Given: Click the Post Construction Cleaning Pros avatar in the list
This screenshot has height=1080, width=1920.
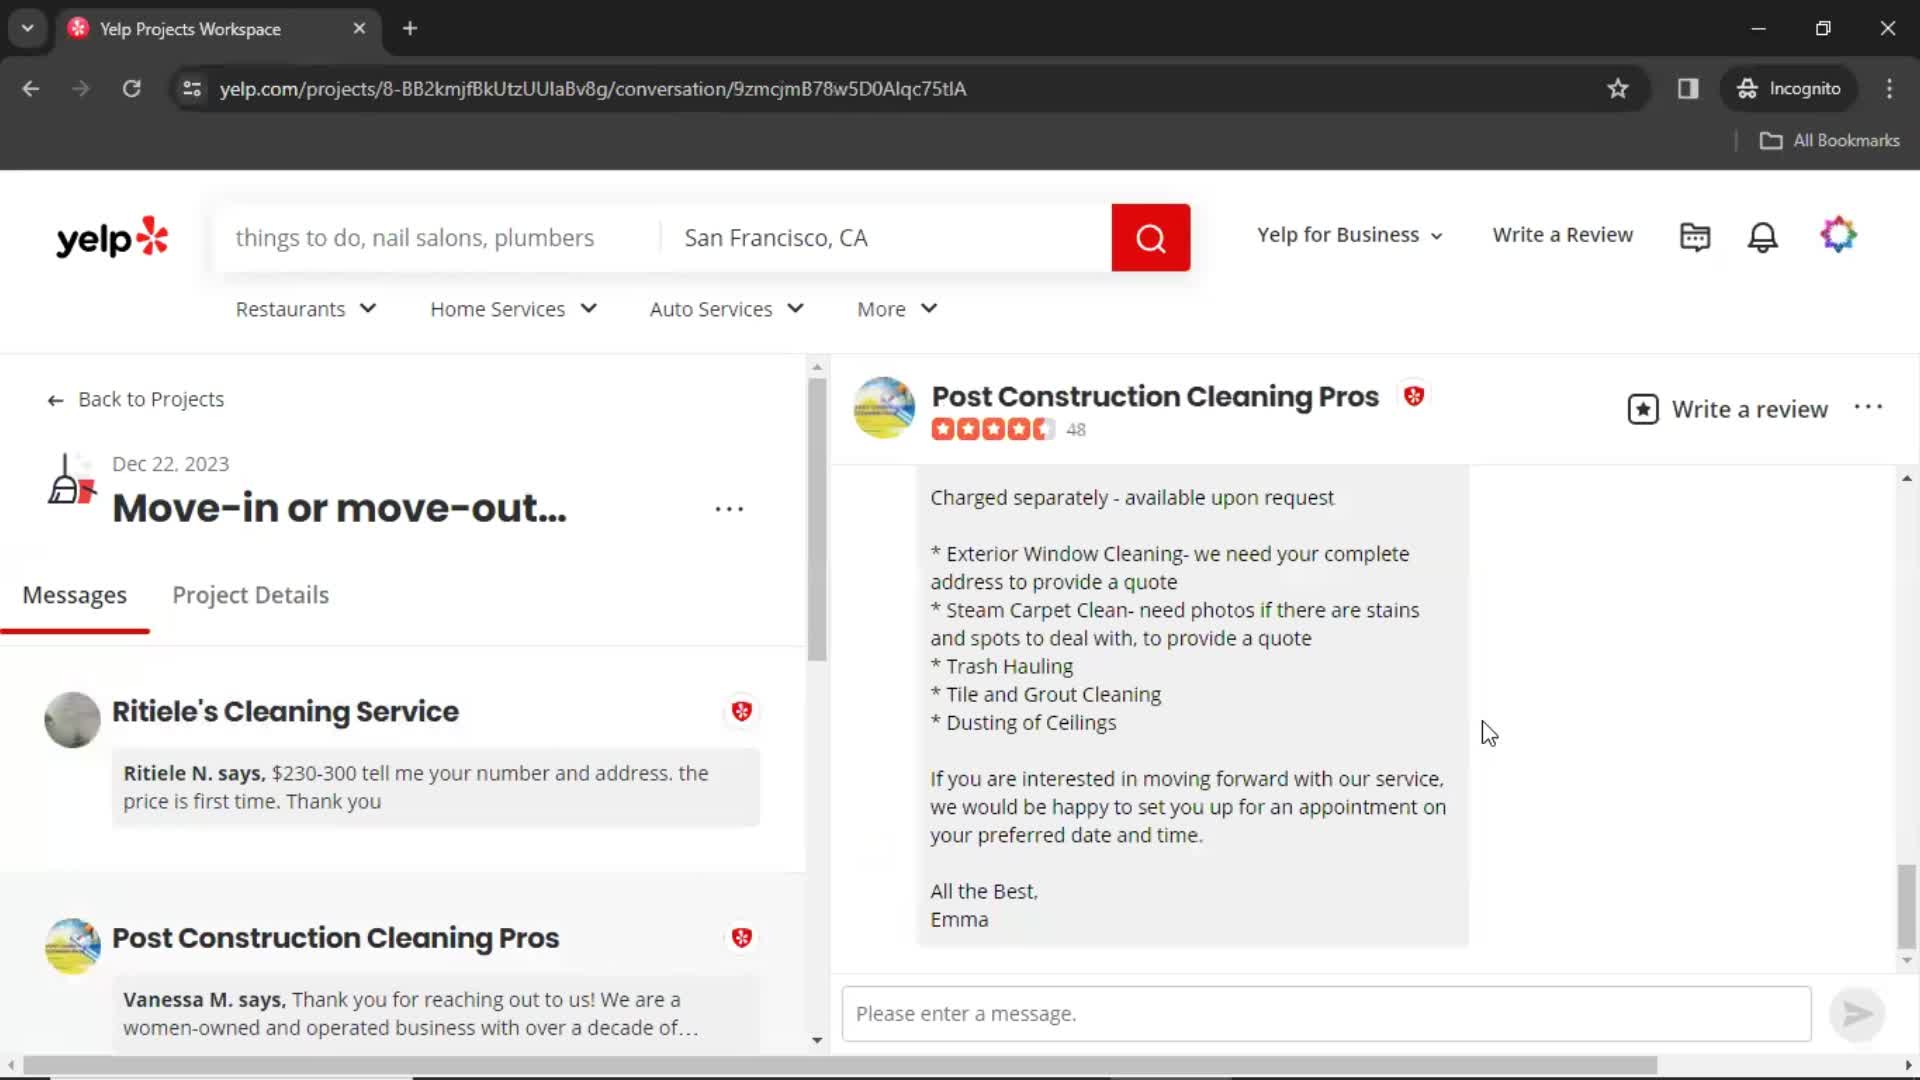Looking at the screenshot, I should (72, 946).
